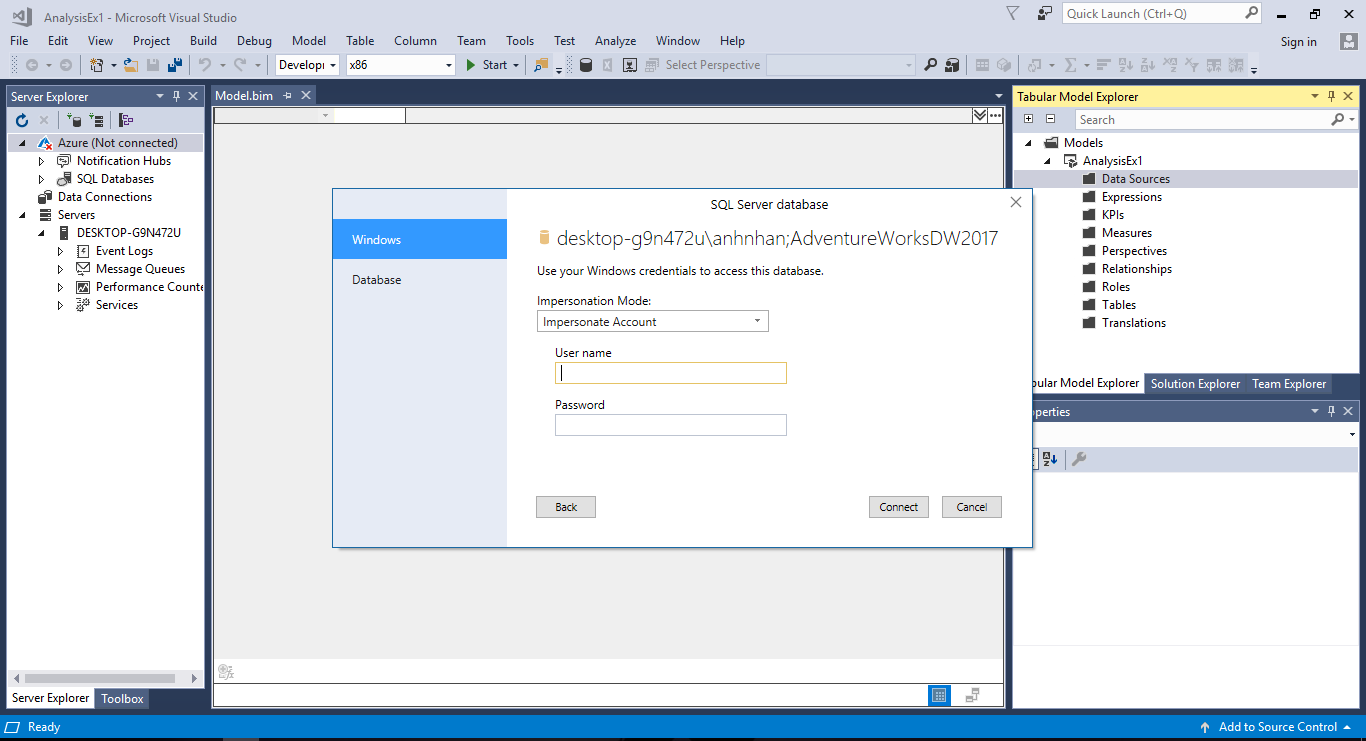The image size is (1366, 741).
Task: Click Property Pages wrench icon
Action: [1079, 459]
